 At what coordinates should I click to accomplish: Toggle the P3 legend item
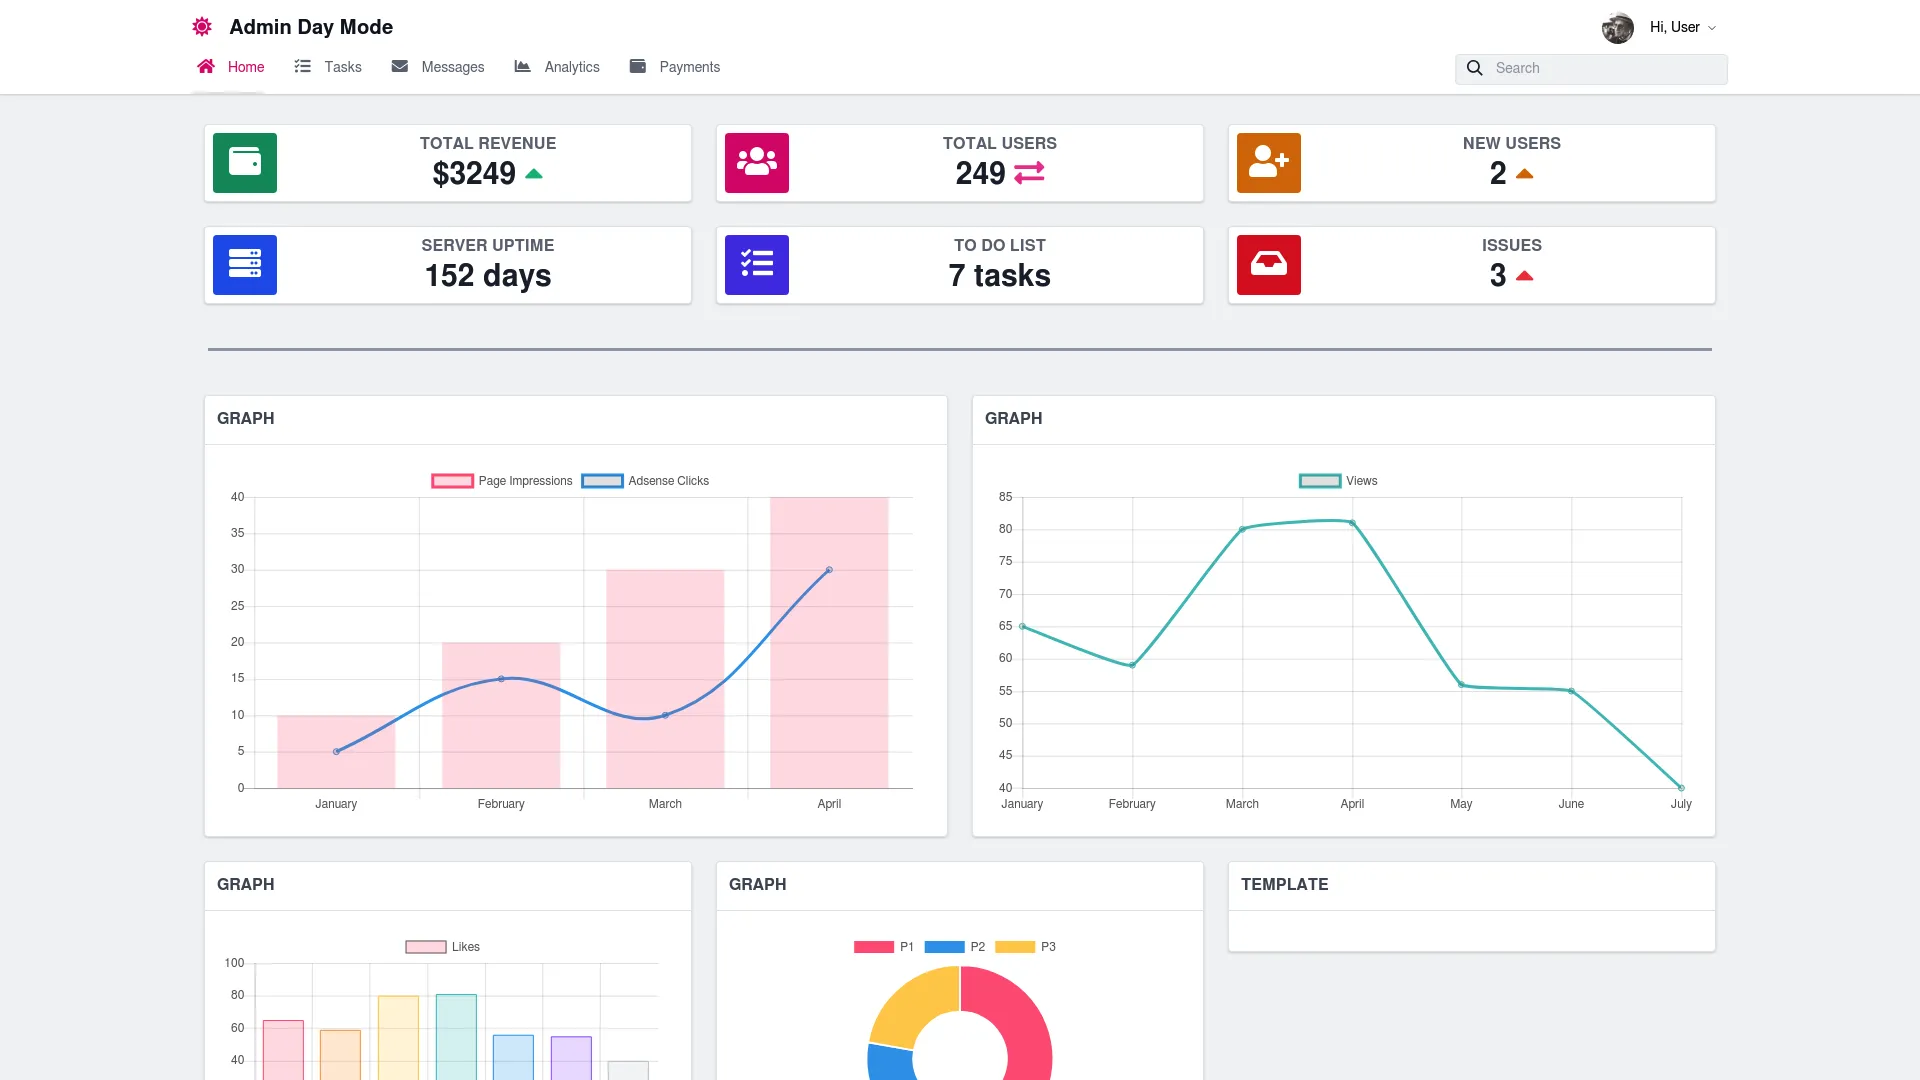click(x=1025, y=947)
